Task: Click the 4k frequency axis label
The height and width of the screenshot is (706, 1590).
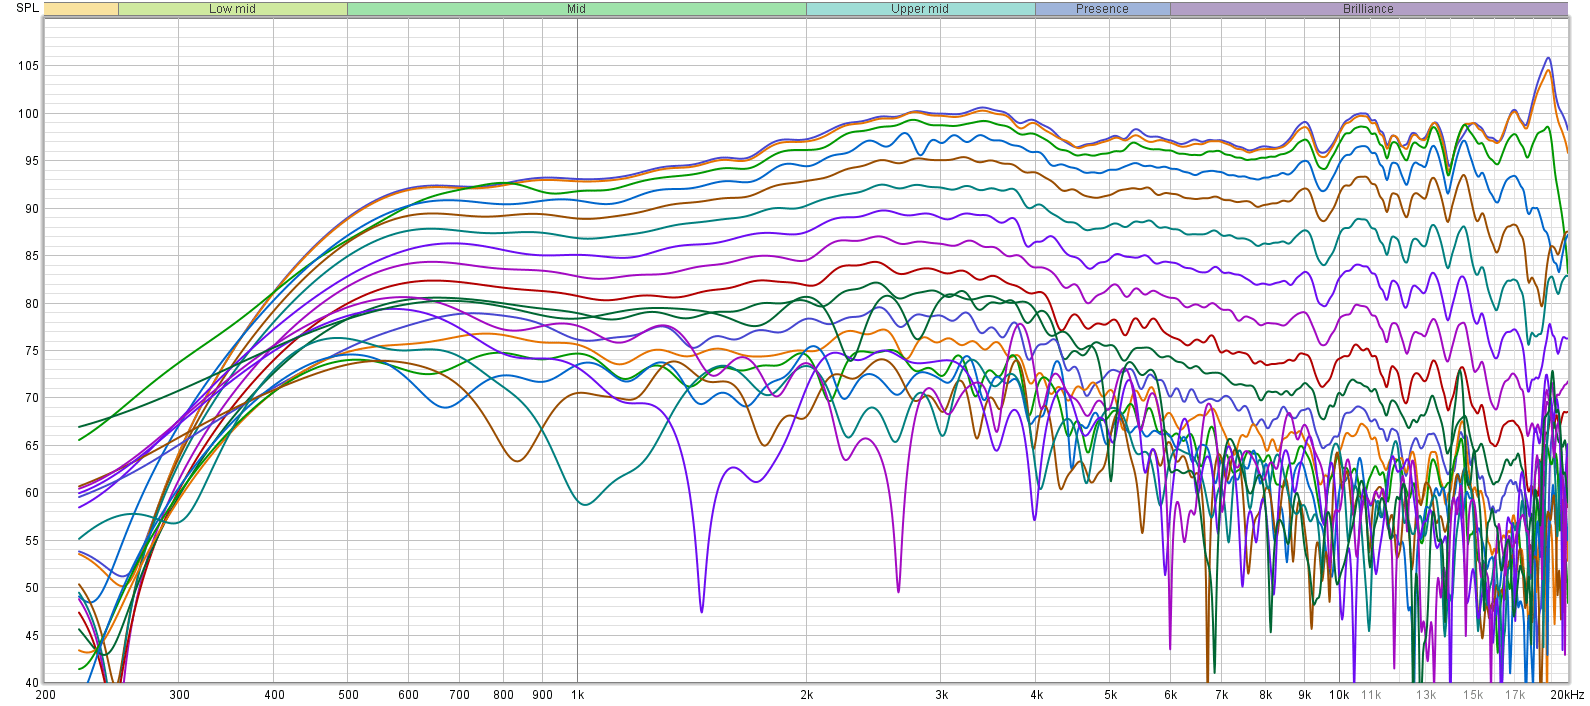Action: click(1036, 695)
